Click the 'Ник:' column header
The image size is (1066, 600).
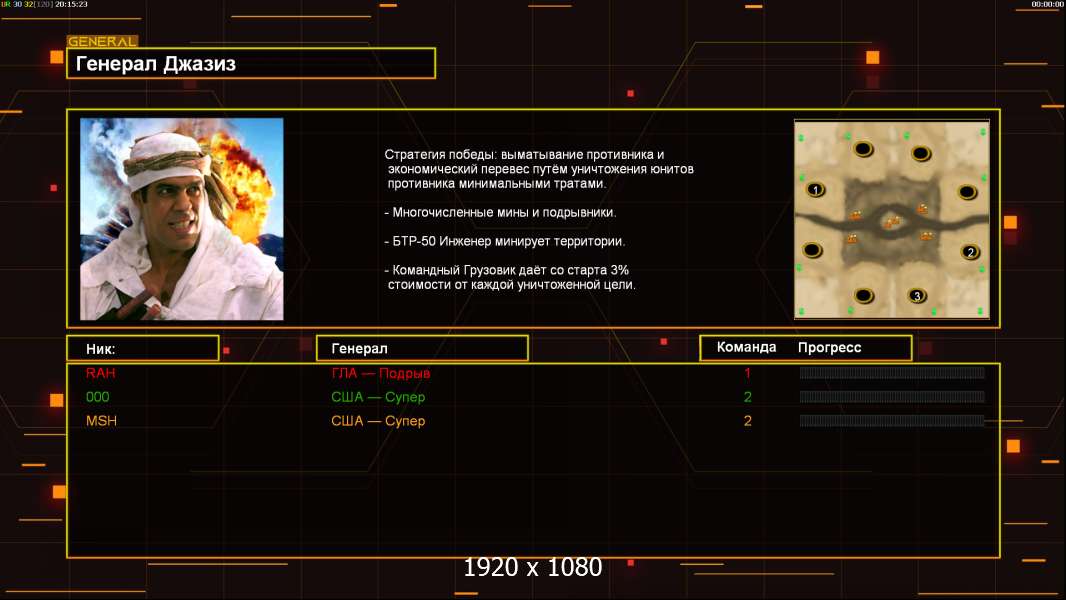pyautogui.click(x=143, y=349)
